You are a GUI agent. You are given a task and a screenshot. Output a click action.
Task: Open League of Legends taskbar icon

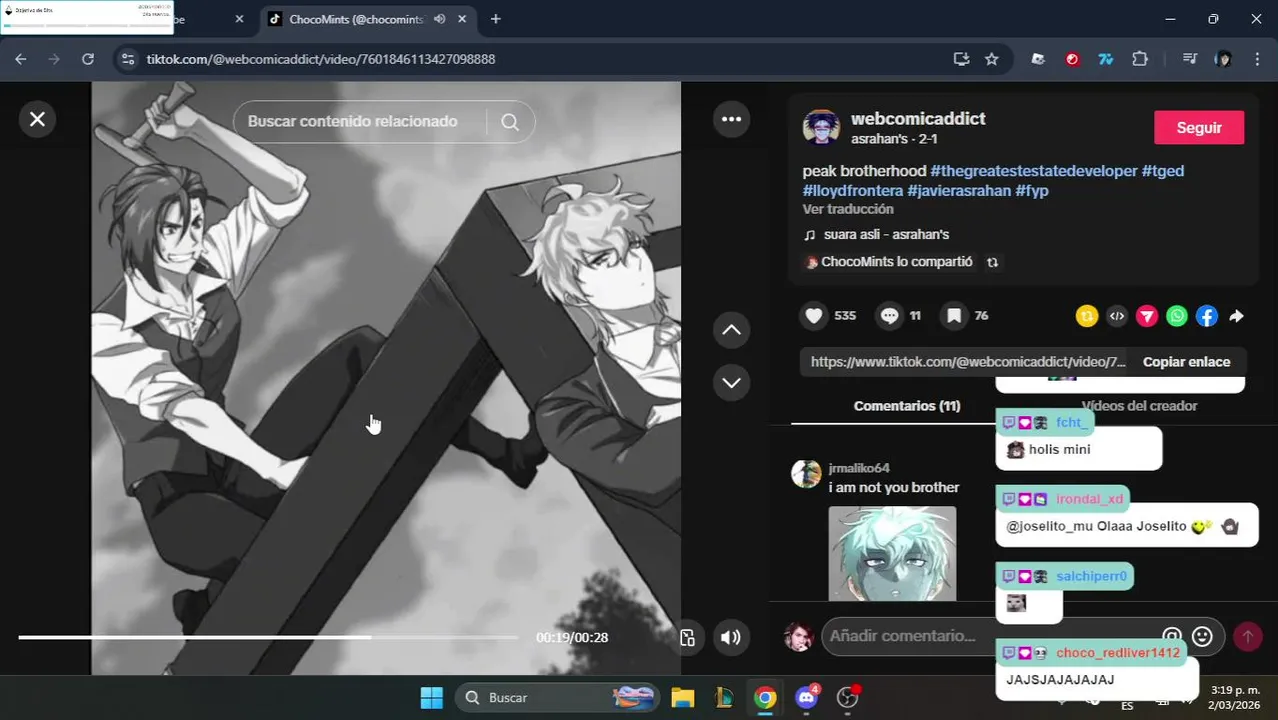[x=723, y=698]
